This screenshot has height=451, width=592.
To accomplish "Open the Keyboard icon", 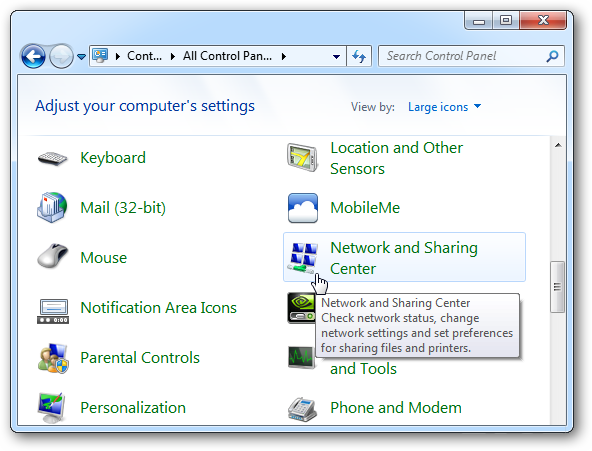I will click(52, 158).
